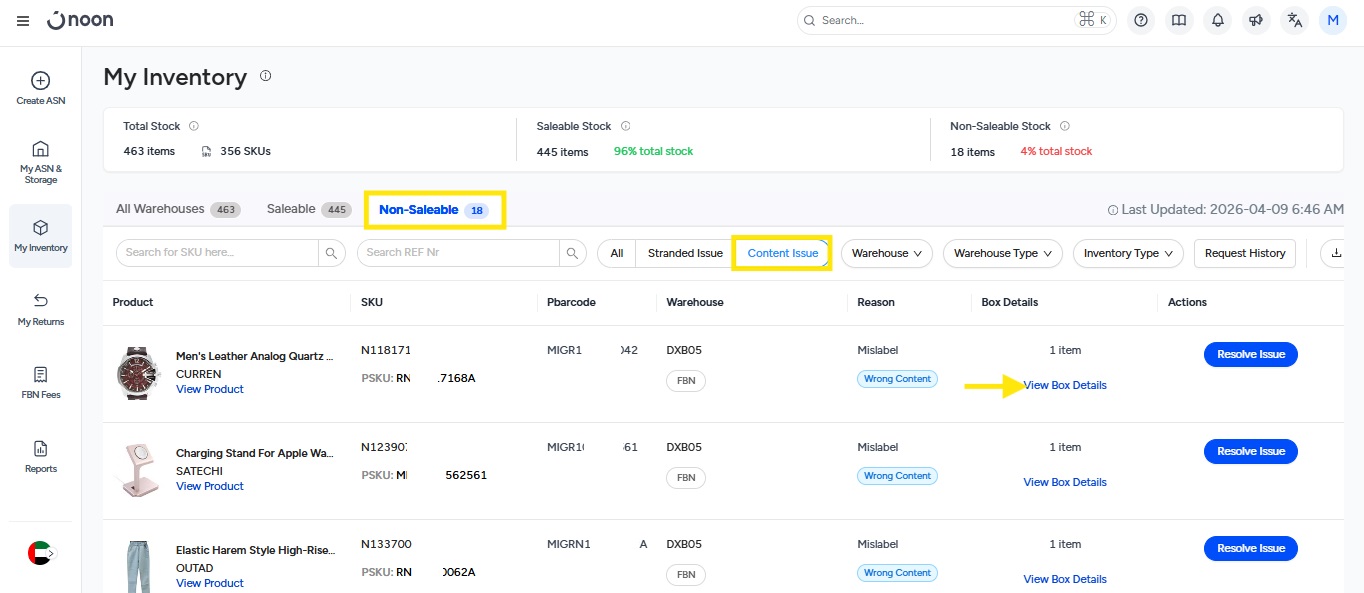Viewport: 1364px width, 593px height.
Task: Click the help question mark icon
Action: point(1141,20)
